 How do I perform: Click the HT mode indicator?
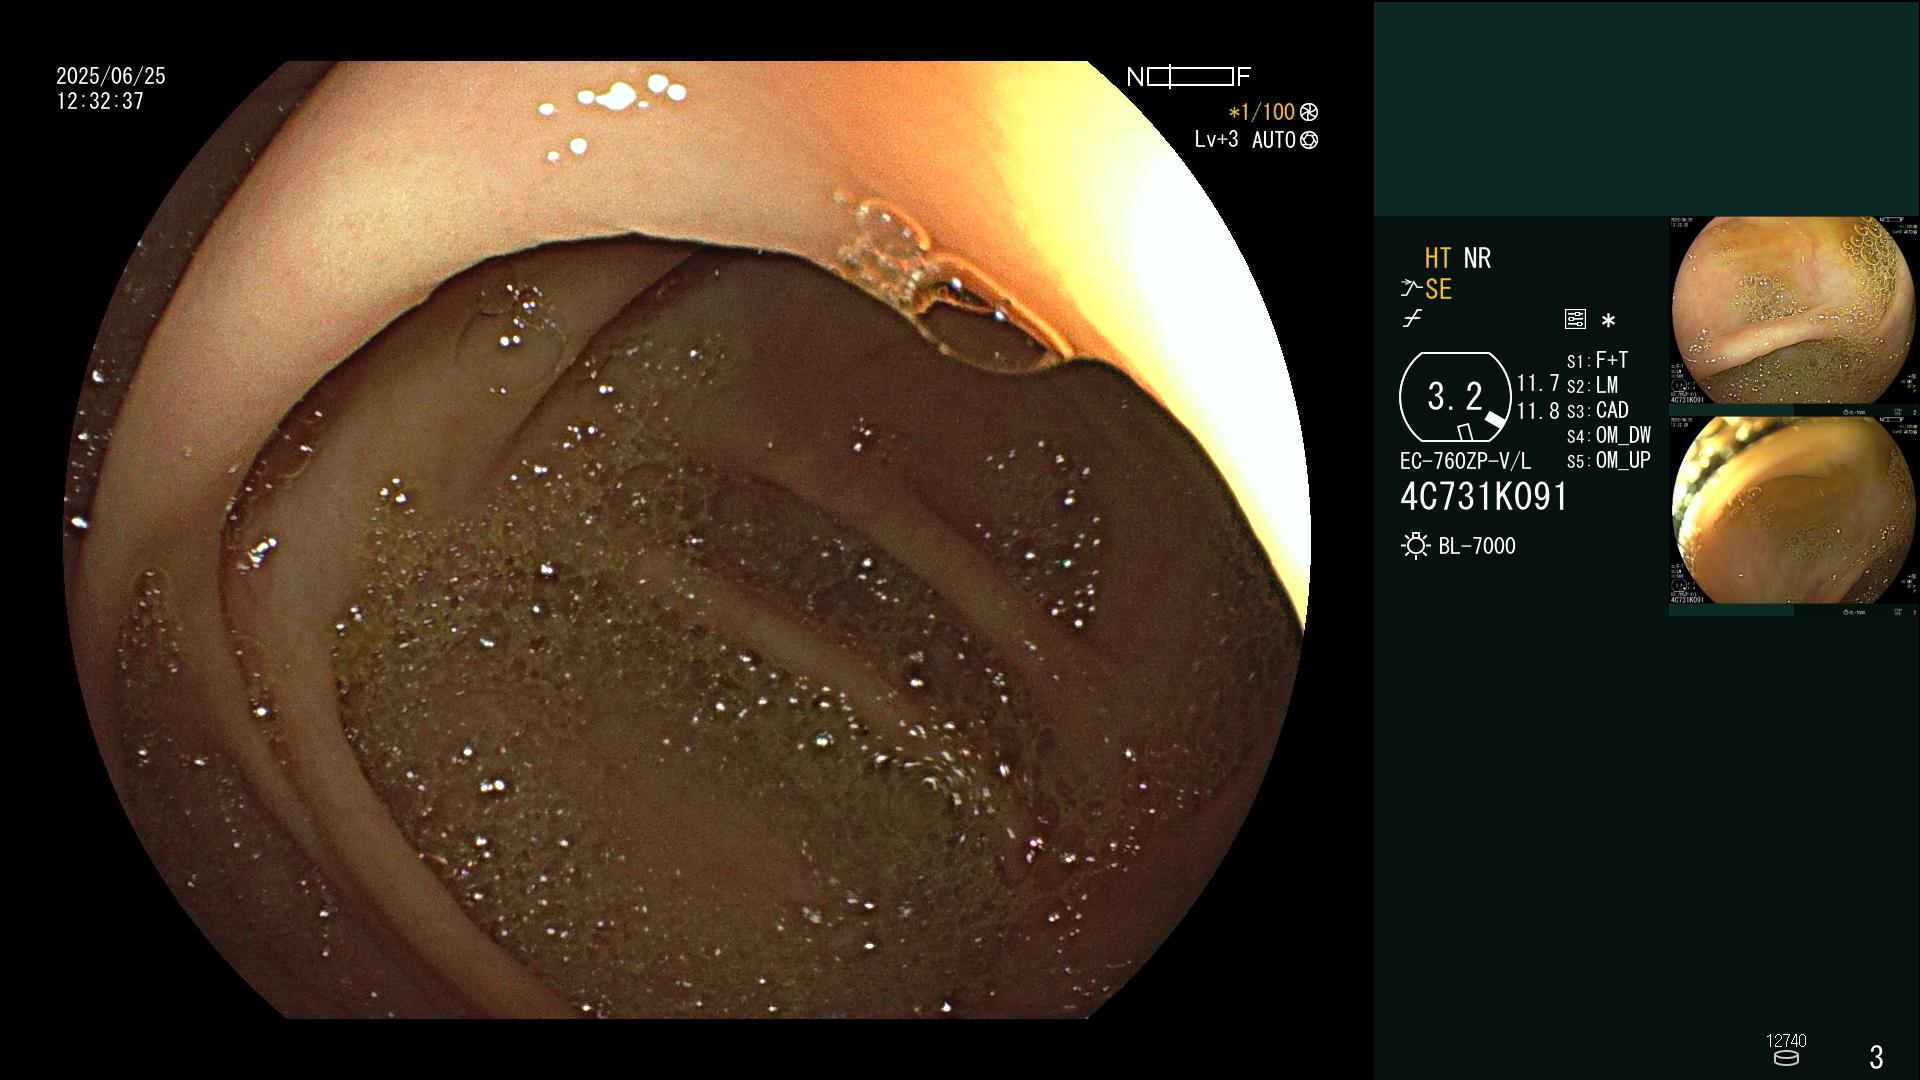click(x=1438, y=258)
